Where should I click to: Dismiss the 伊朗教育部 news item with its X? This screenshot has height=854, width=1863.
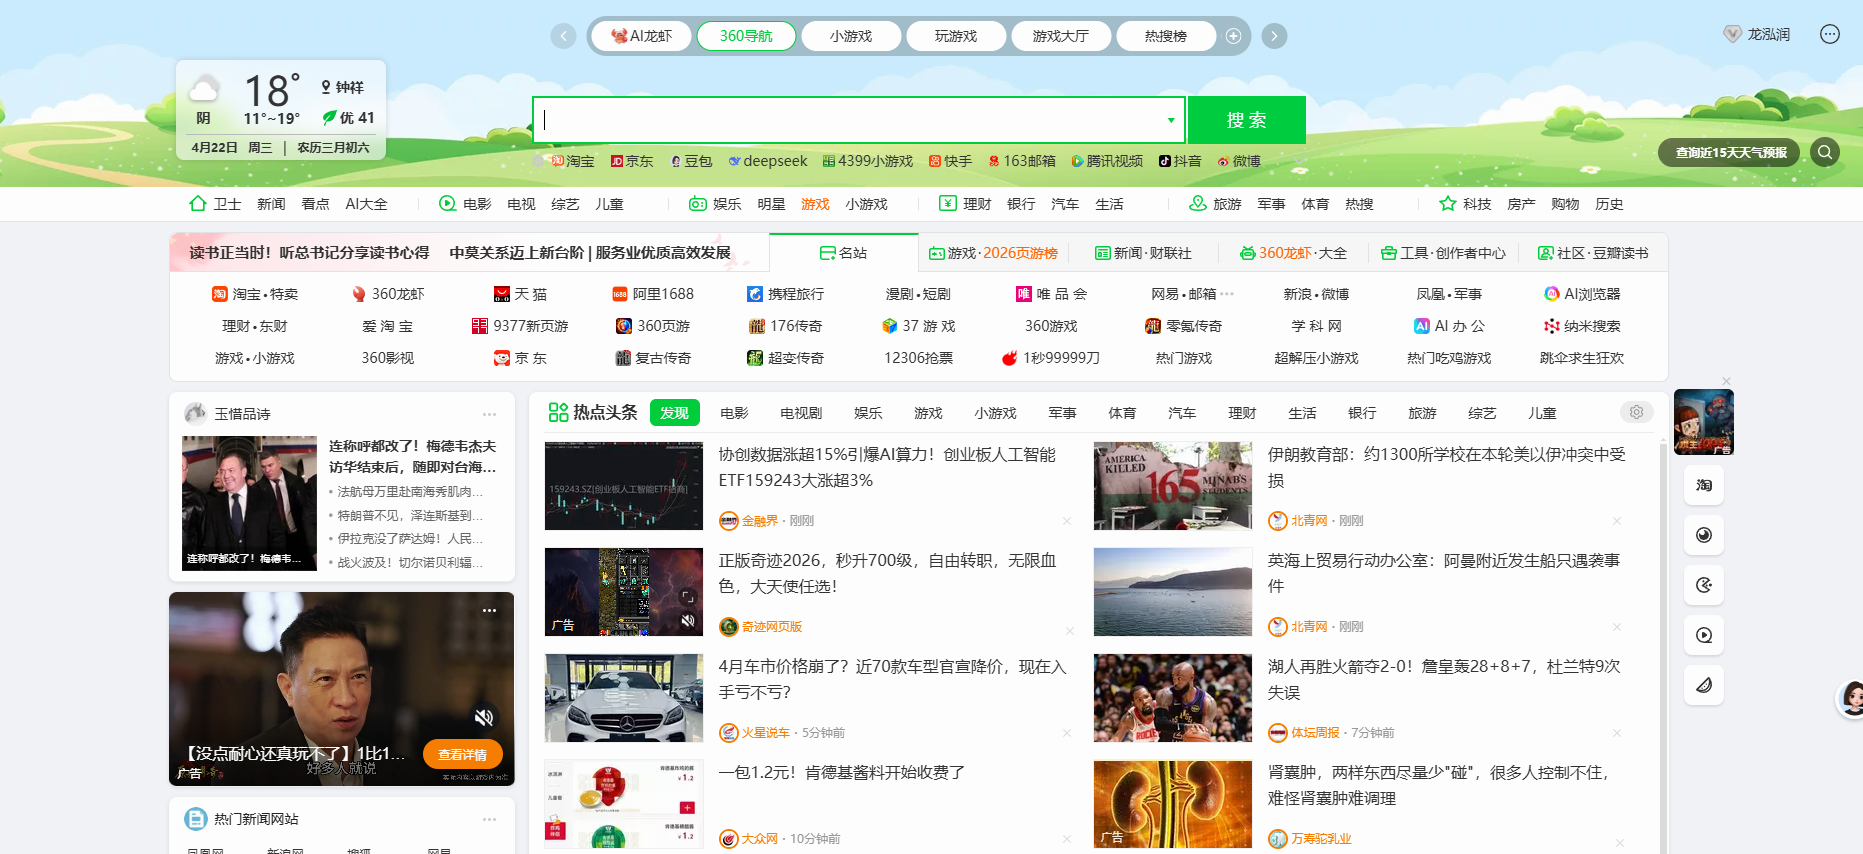(x=1617, y=521)
